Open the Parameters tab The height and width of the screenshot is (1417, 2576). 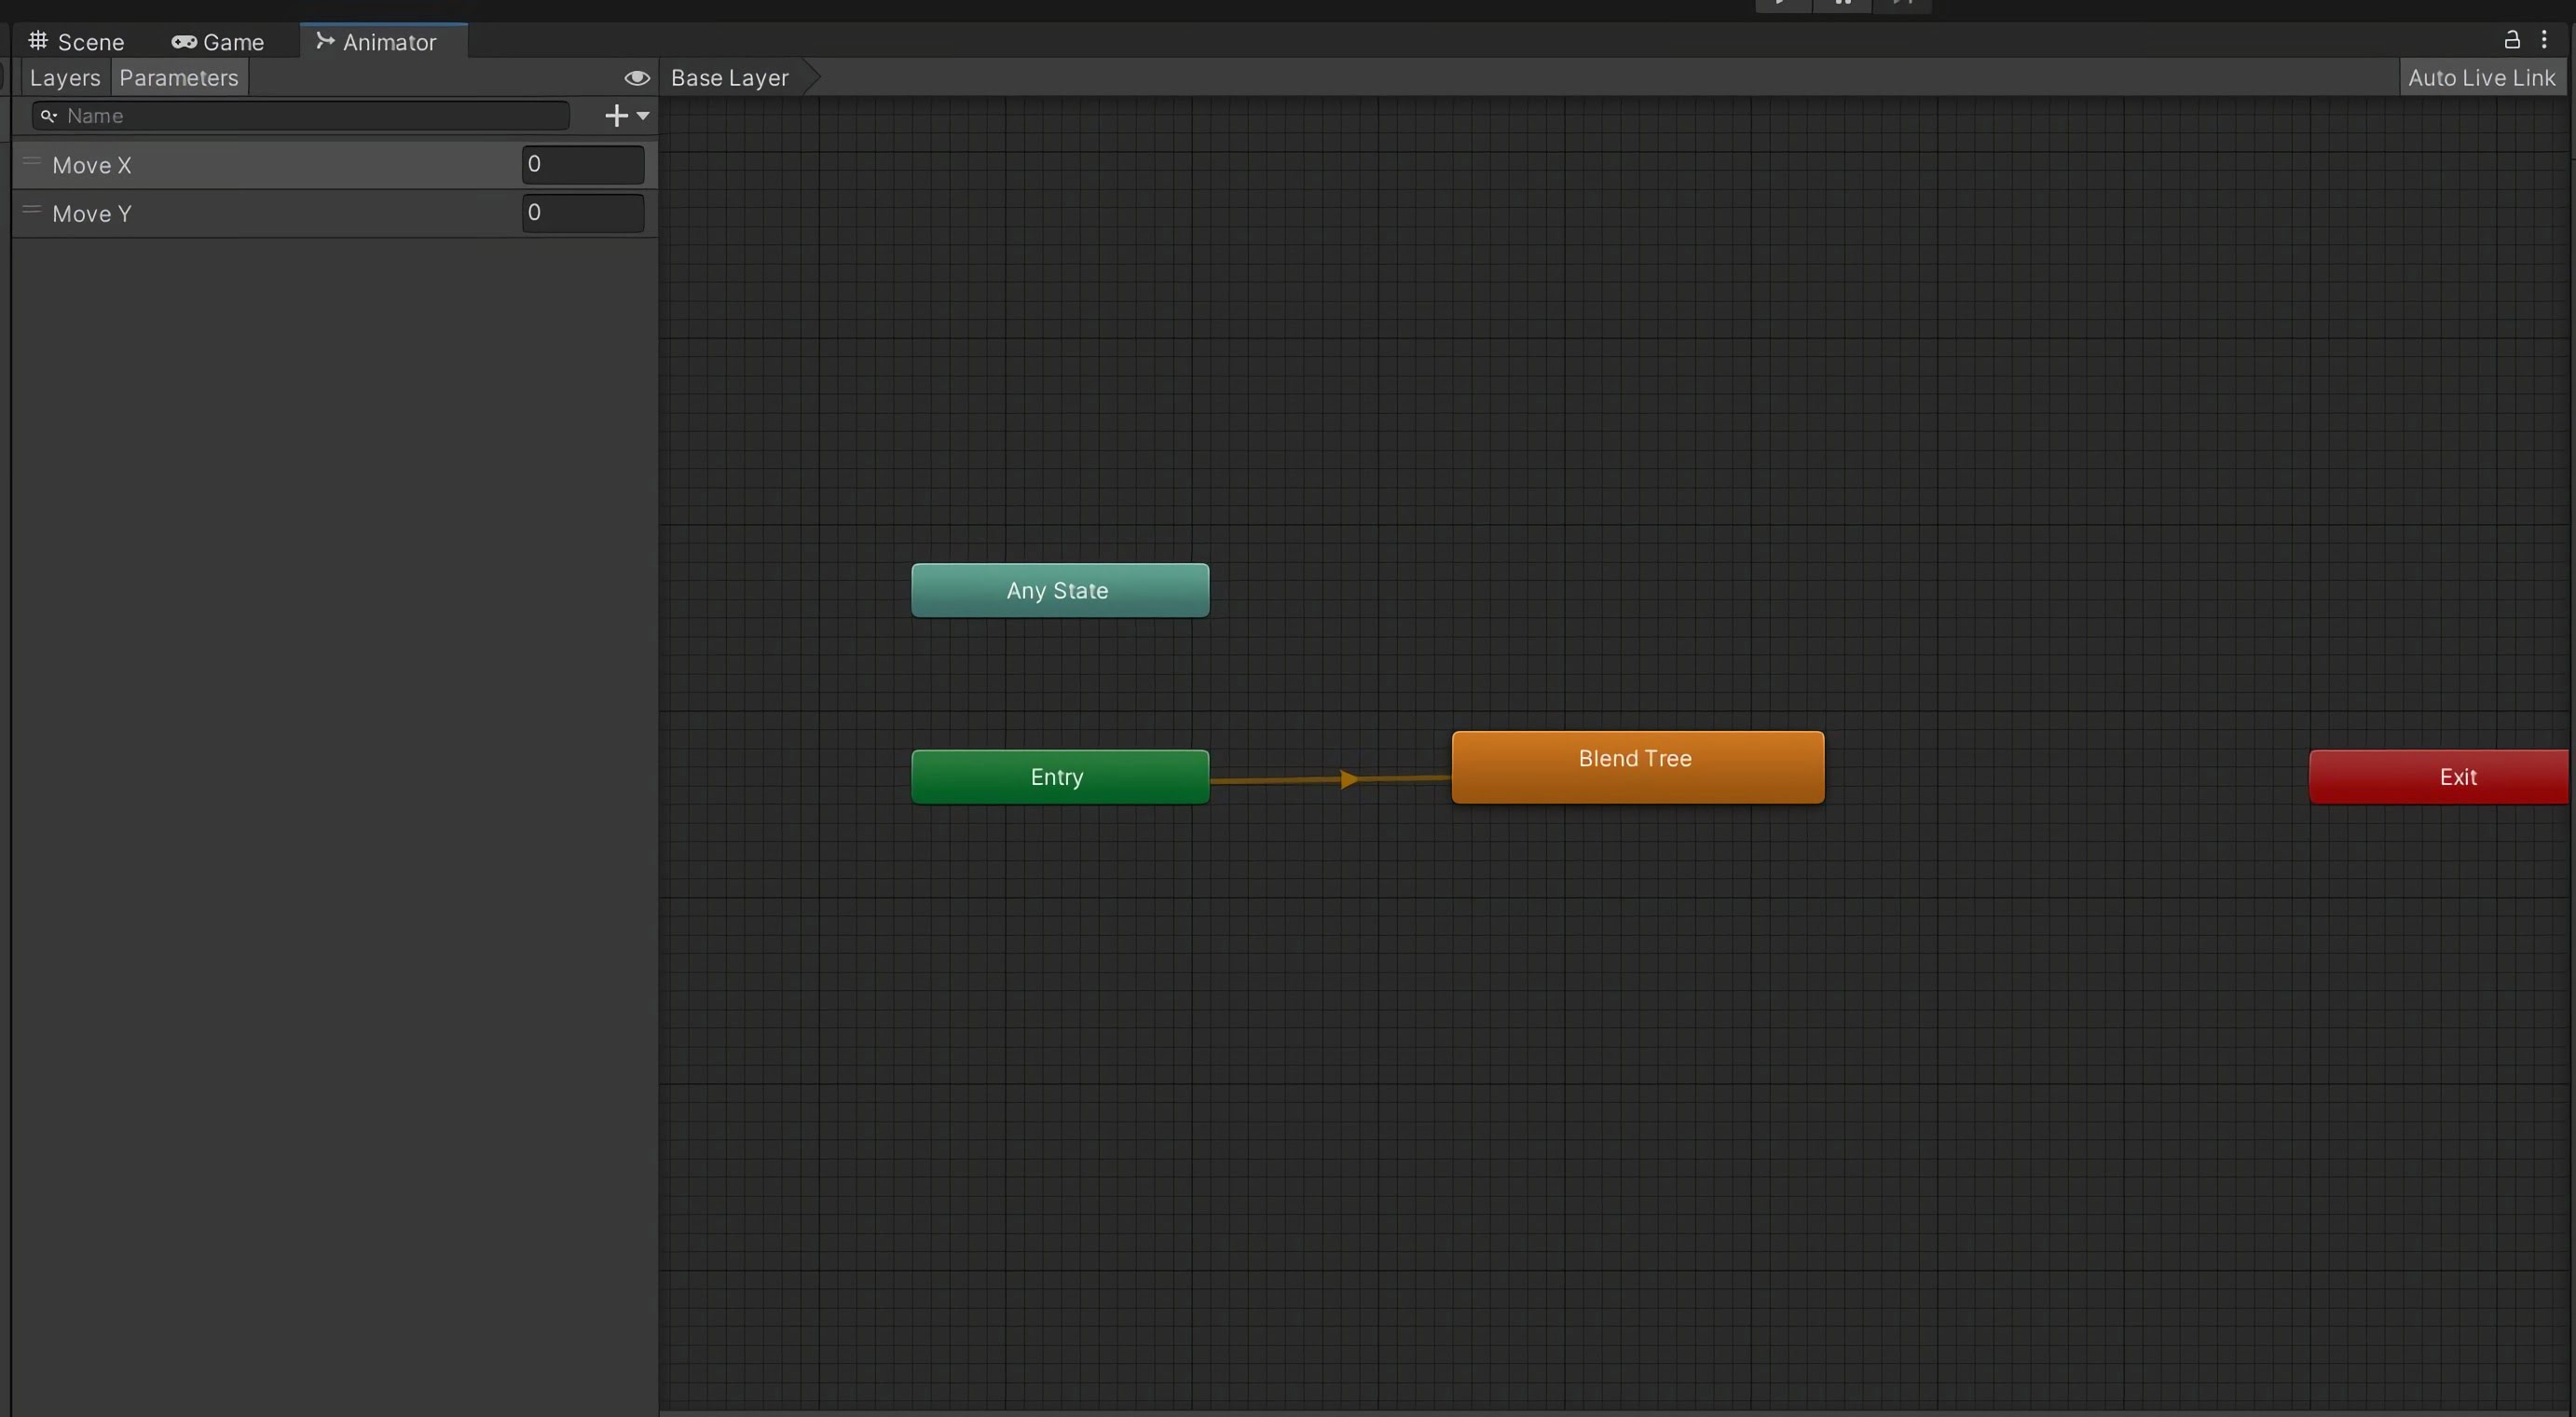pyautogui.click(x=178, y=78)
